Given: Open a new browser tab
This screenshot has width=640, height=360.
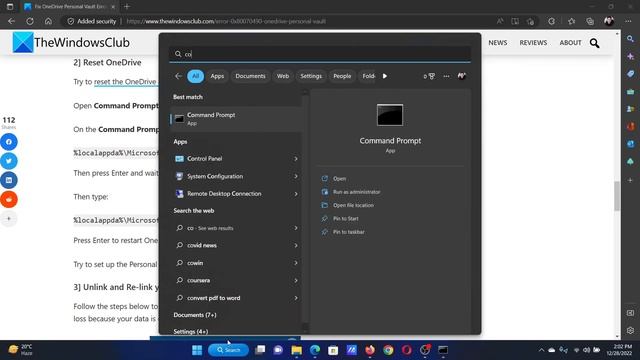Looking at the screenshot, I should [x=127, y=7].
